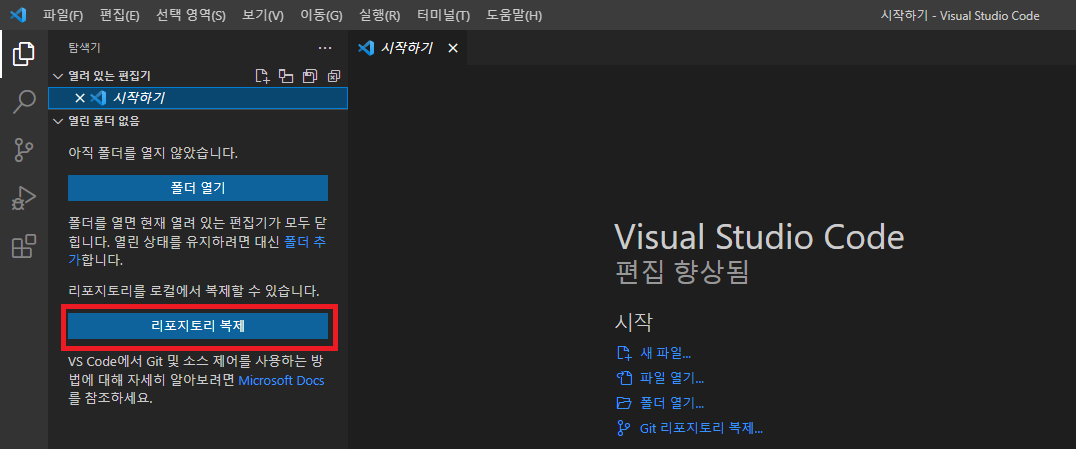Open the 편집(E) menu
The height and width of the screenshot is (449, 1076).
pyautogui.click(x=119, y=15)
